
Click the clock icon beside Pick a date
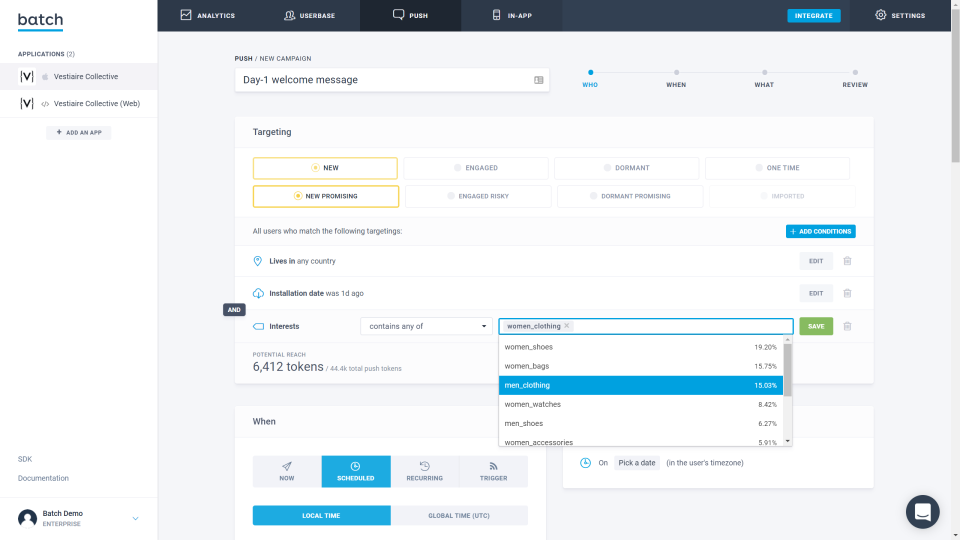tap(585, 463)
